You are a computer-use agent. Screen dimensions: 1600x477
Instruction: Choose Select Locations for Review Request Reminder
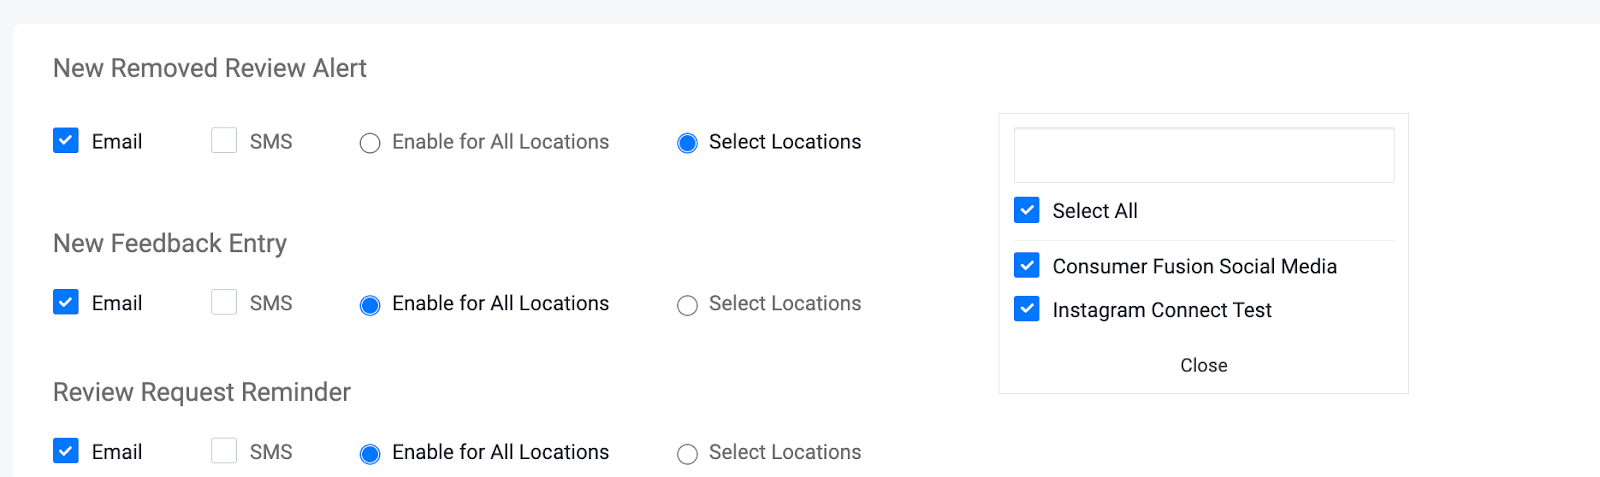tap(687, 454)
